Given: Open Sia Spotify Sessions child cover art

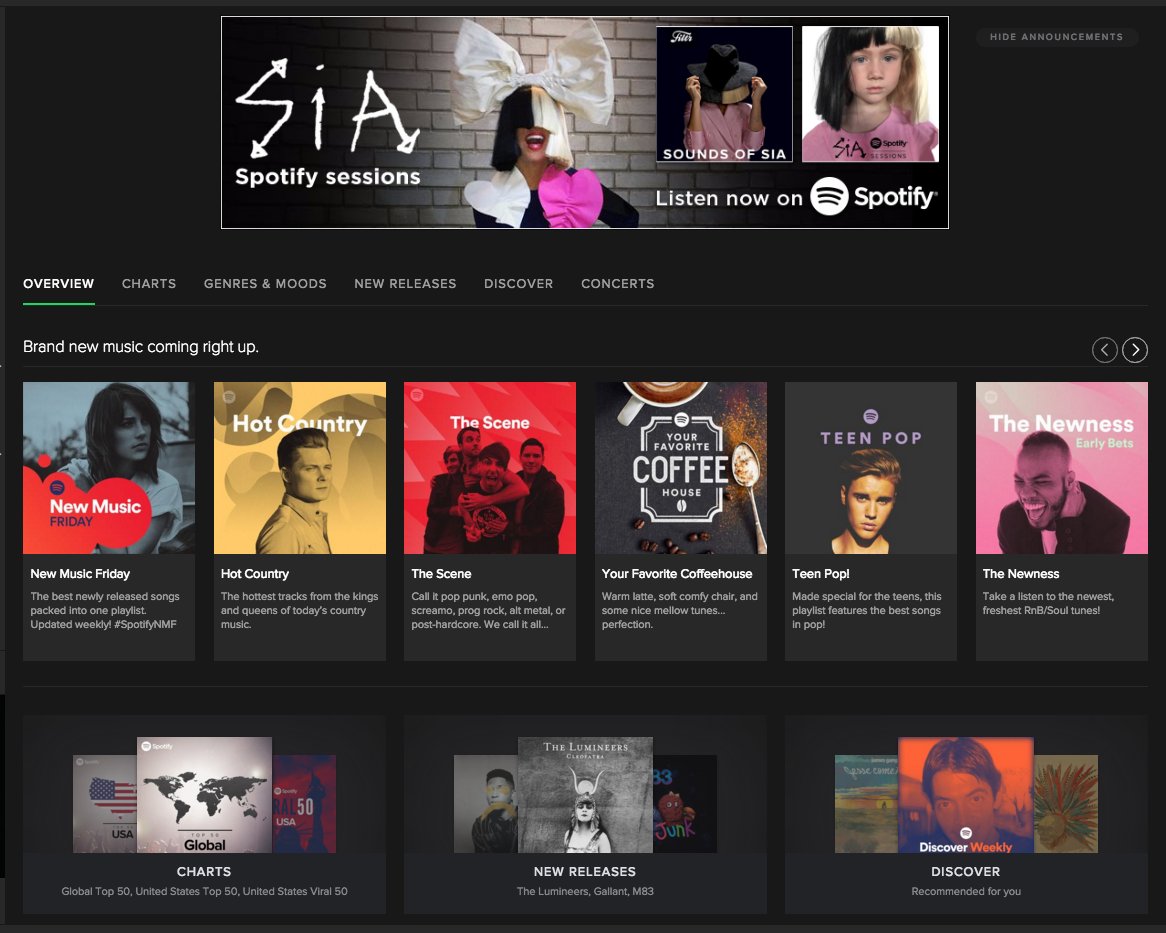Looking at the screenshot, I should pyautogui.click(x=870, y=94).
